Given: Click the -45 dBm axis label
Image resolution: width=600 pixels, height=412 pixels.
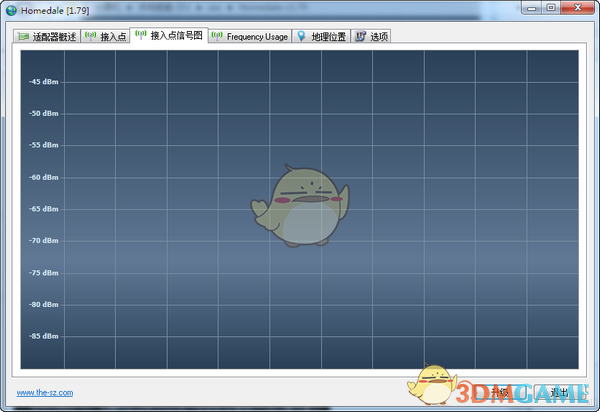Looking at the screenshot, I should coord(43,82).
